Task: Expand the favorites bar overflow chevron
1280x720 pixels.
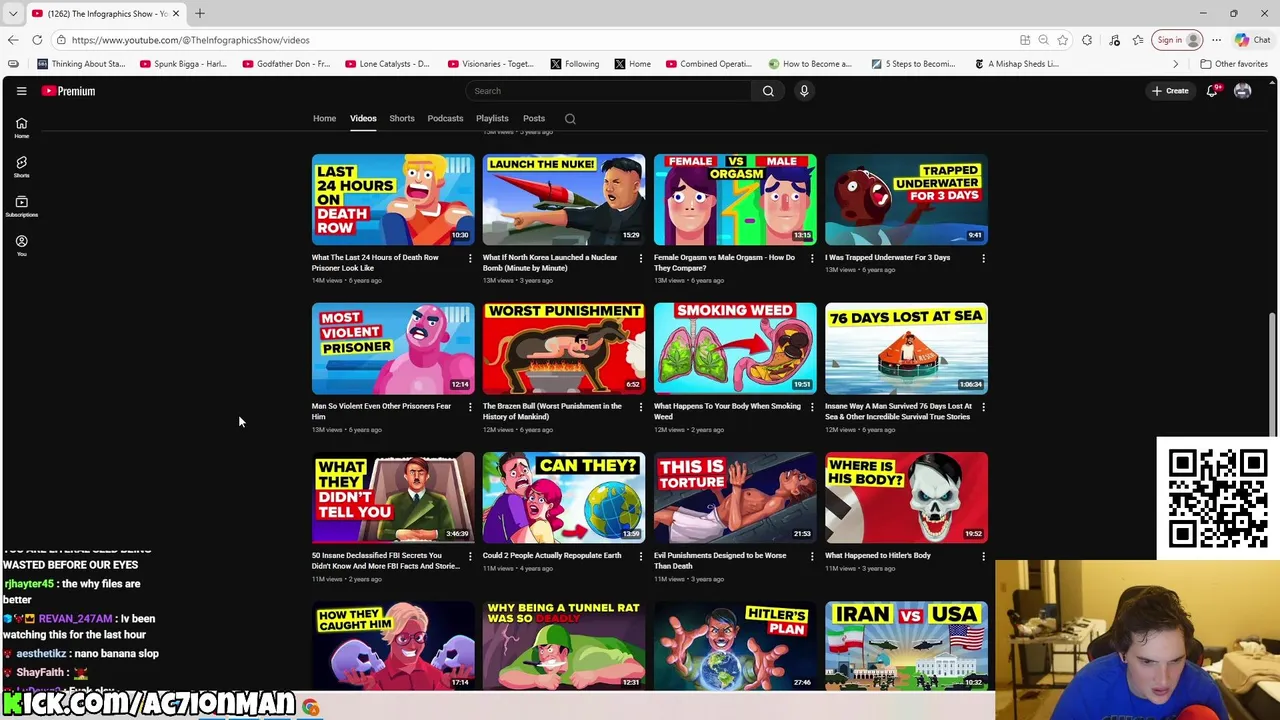Action: (1176, 64)
